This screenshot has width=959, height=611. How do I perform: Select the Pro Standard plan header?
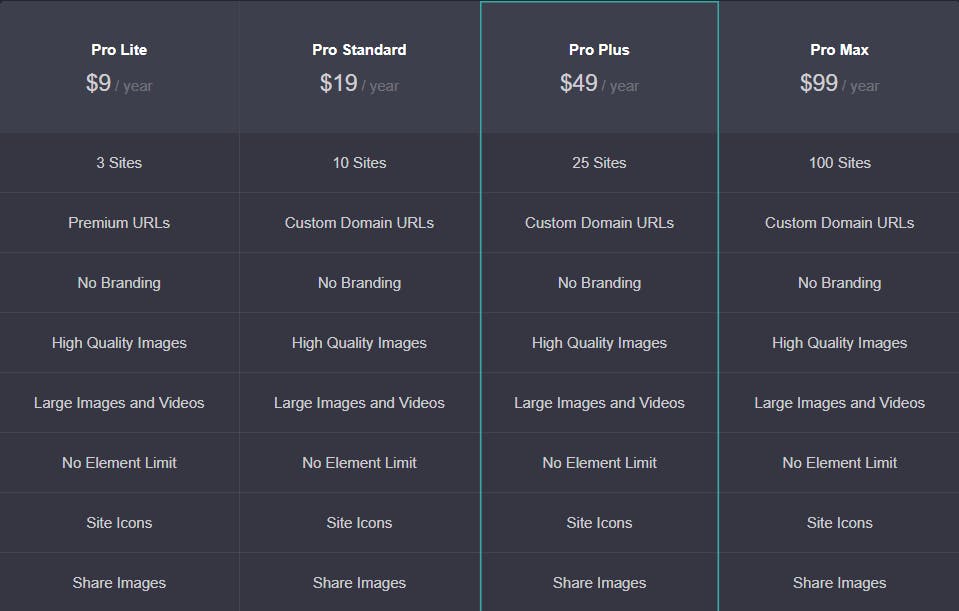(x=359, y=50)
